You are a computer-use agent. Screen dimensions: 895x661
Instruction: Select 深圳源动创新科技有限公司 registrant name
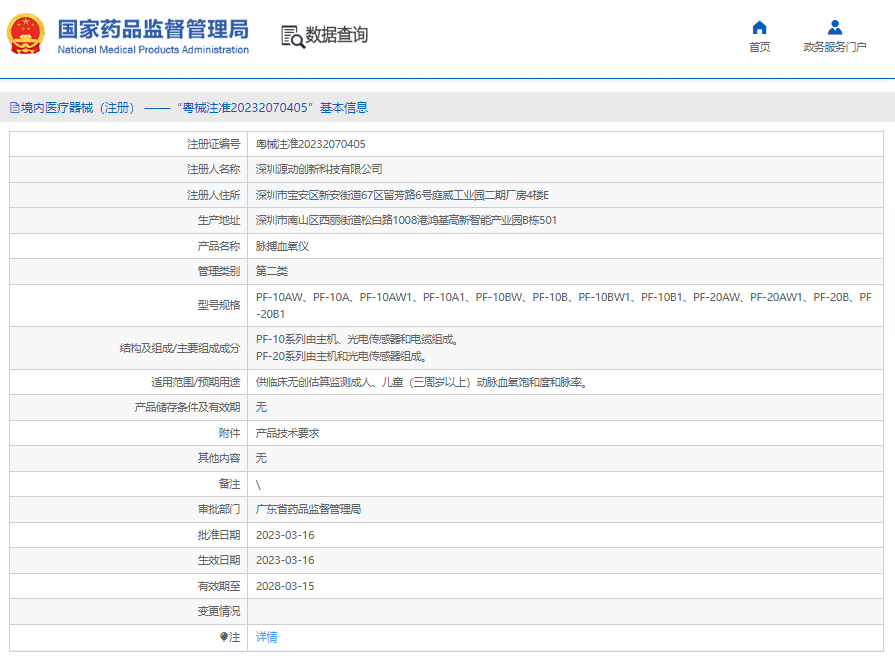click(319, 170)
